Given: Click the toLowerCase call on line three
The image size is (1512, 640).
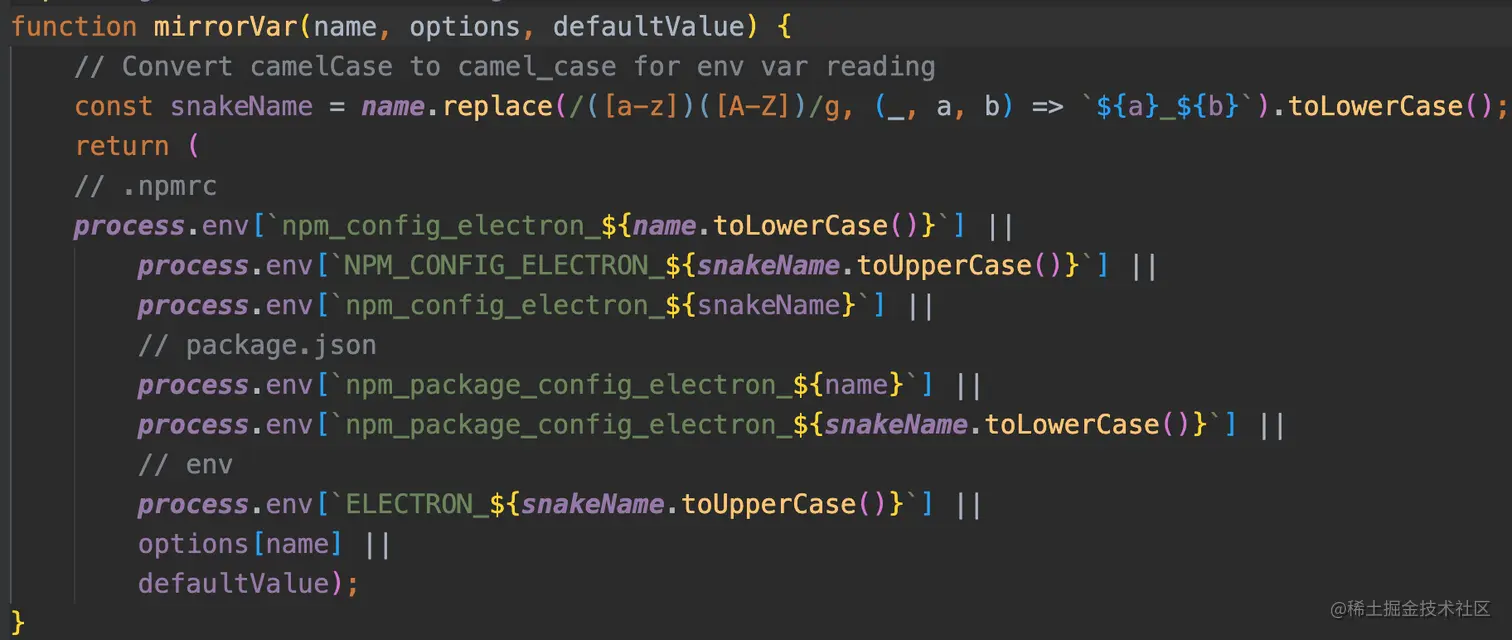Looking at the screenshot, I should [1375, 105].
